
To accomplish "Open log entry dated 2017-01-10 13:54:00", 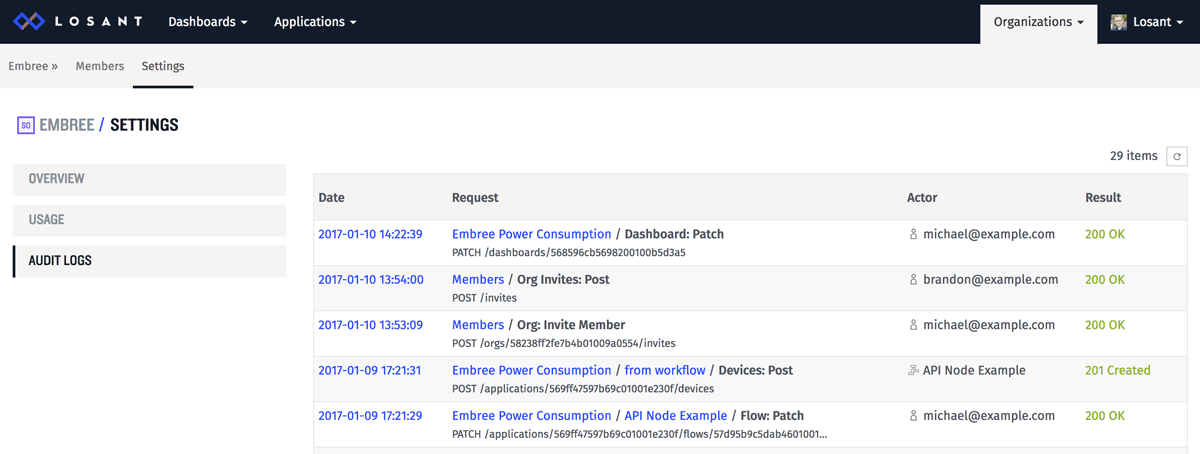I will coord(370,280).
